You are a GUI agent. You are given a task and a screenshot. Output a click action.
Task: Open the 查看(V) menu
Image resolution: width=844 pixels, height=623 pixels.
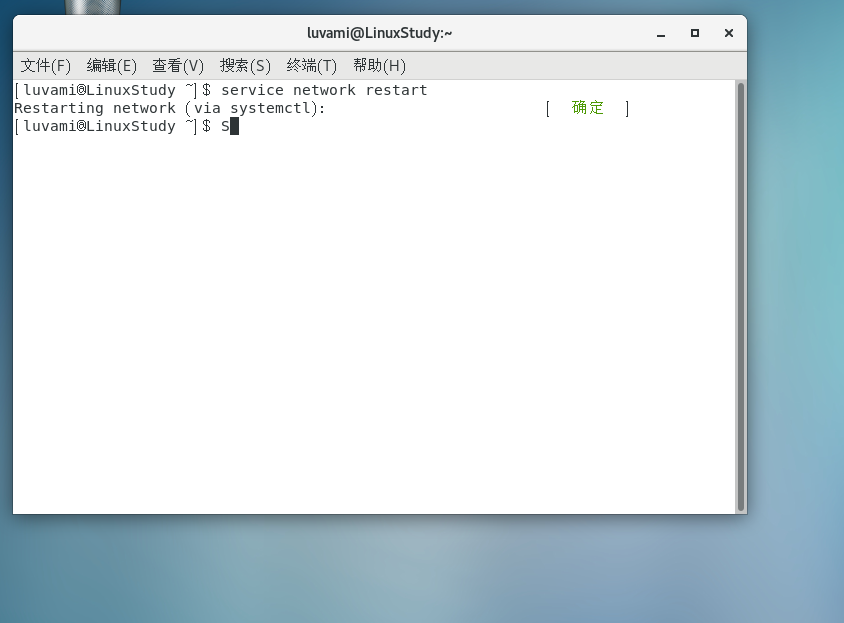178,66
